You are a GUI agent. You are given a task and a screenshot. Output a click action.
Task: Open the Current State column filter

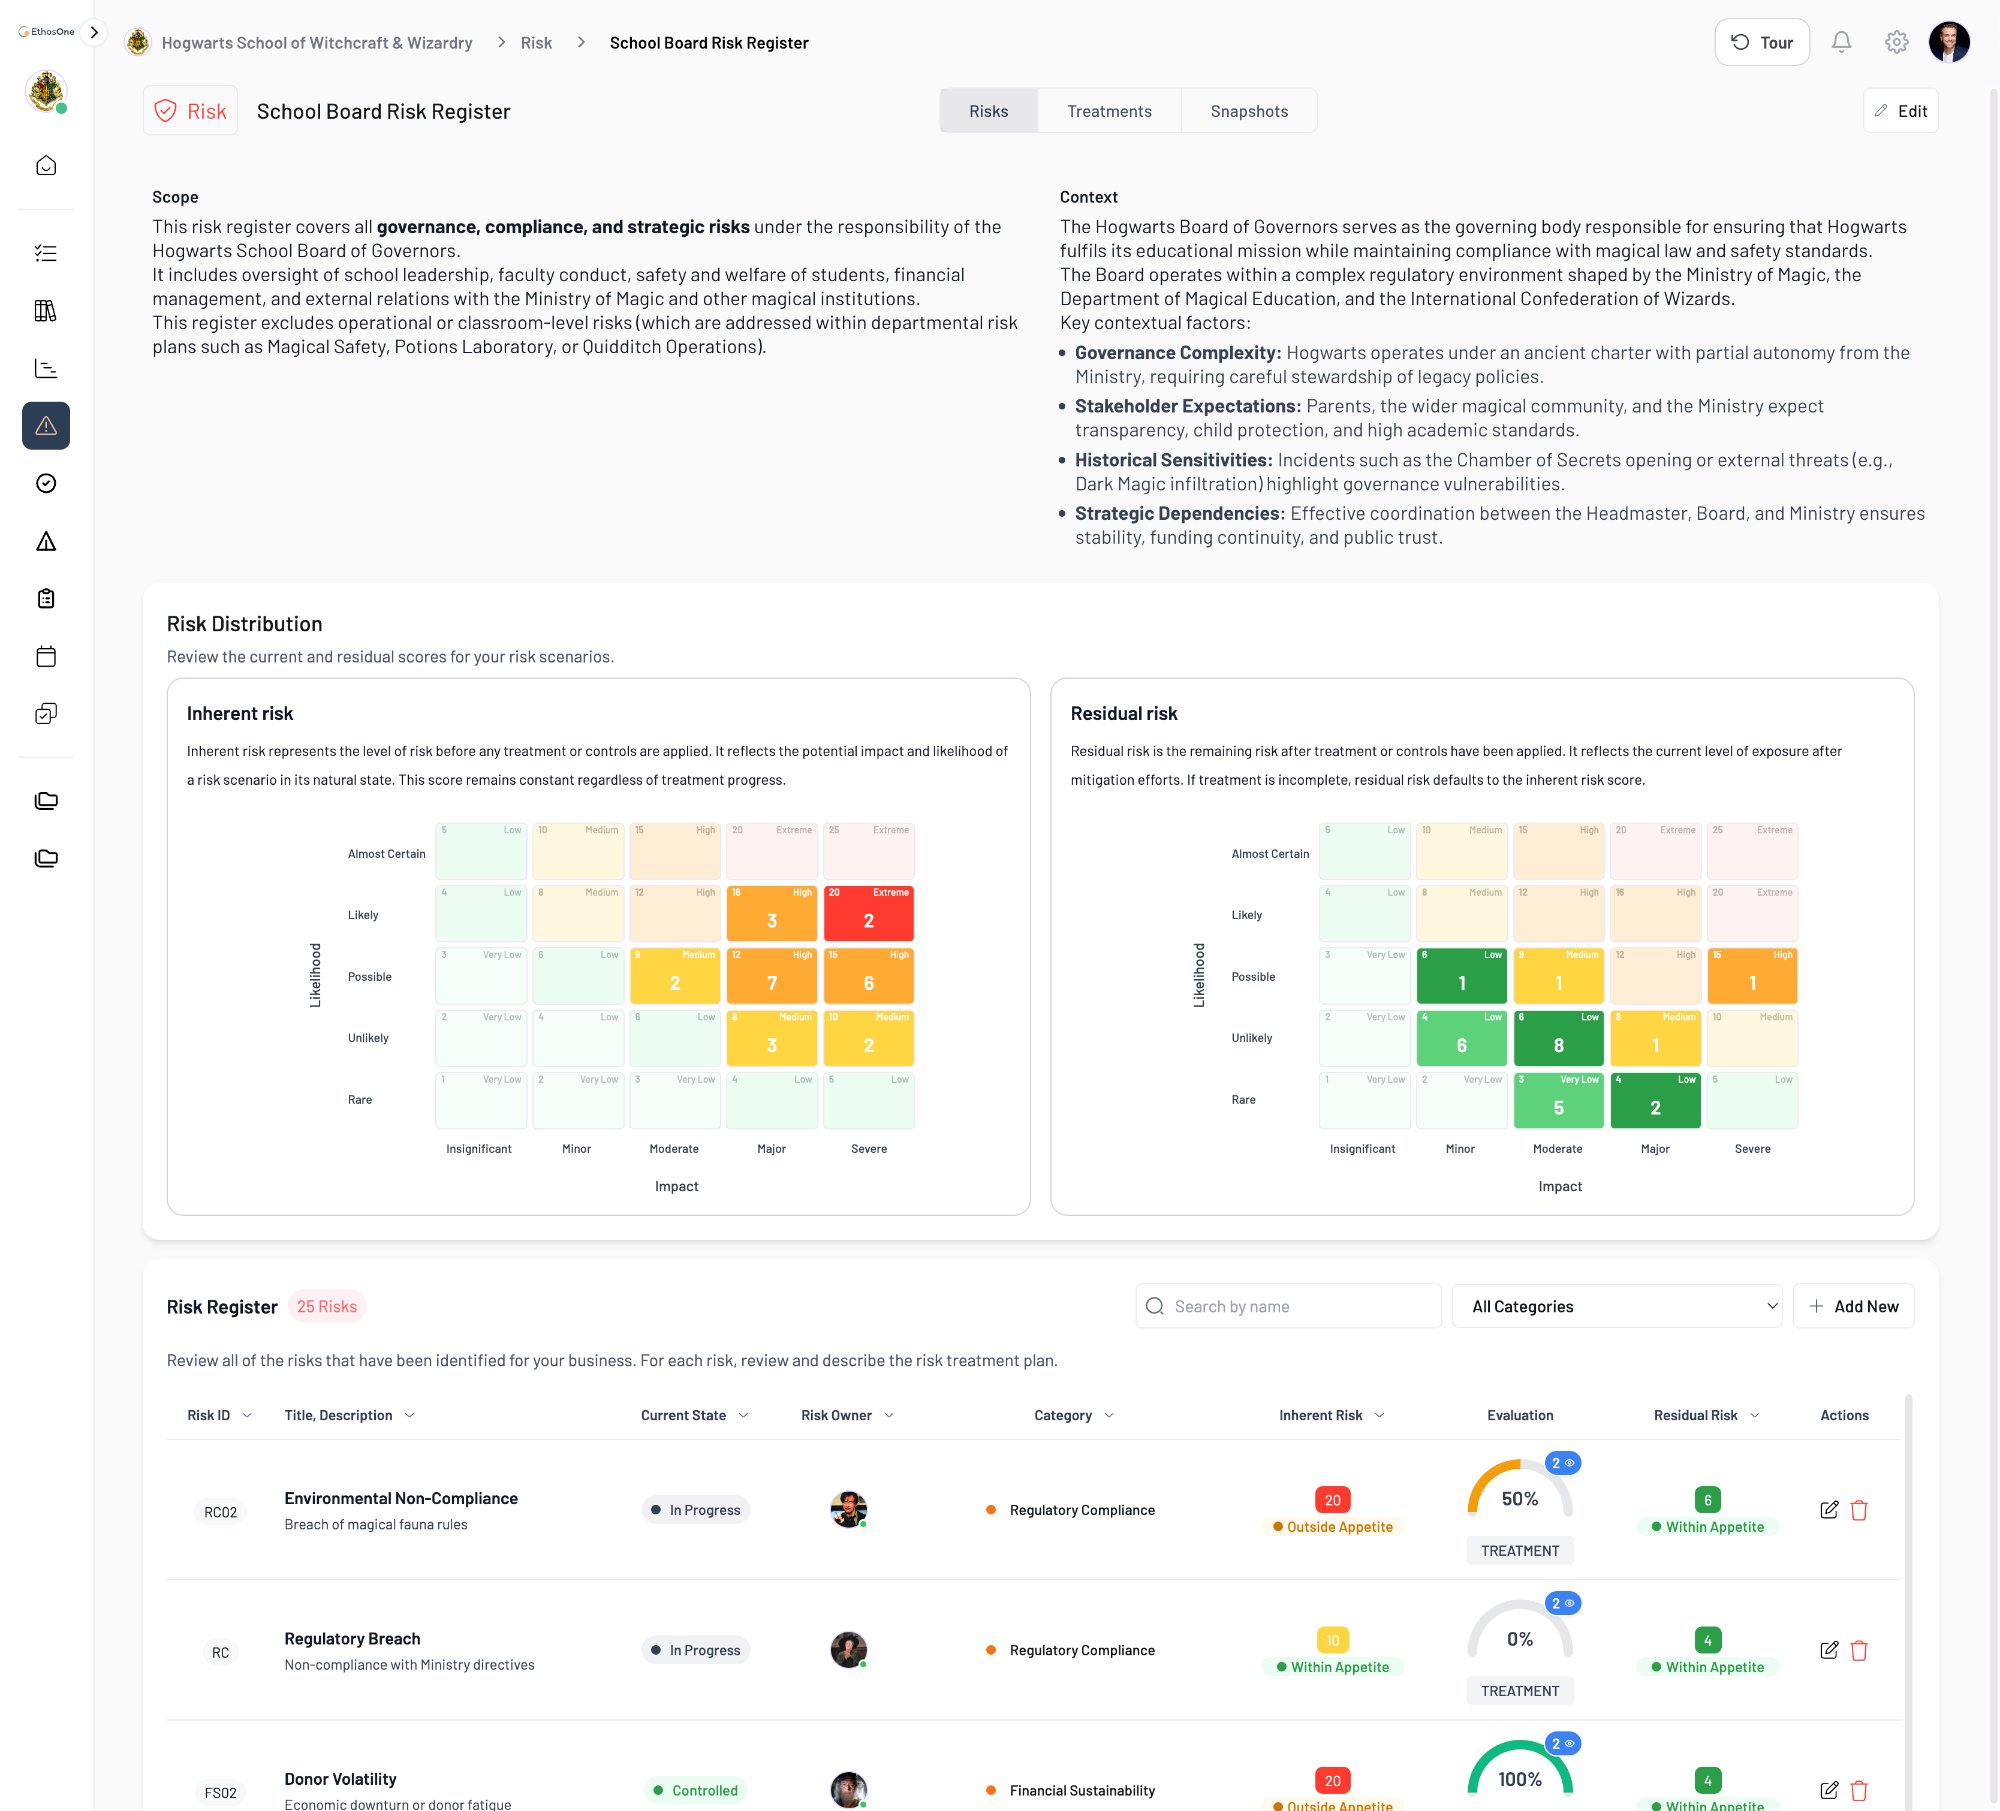[x=743, y=1415]
